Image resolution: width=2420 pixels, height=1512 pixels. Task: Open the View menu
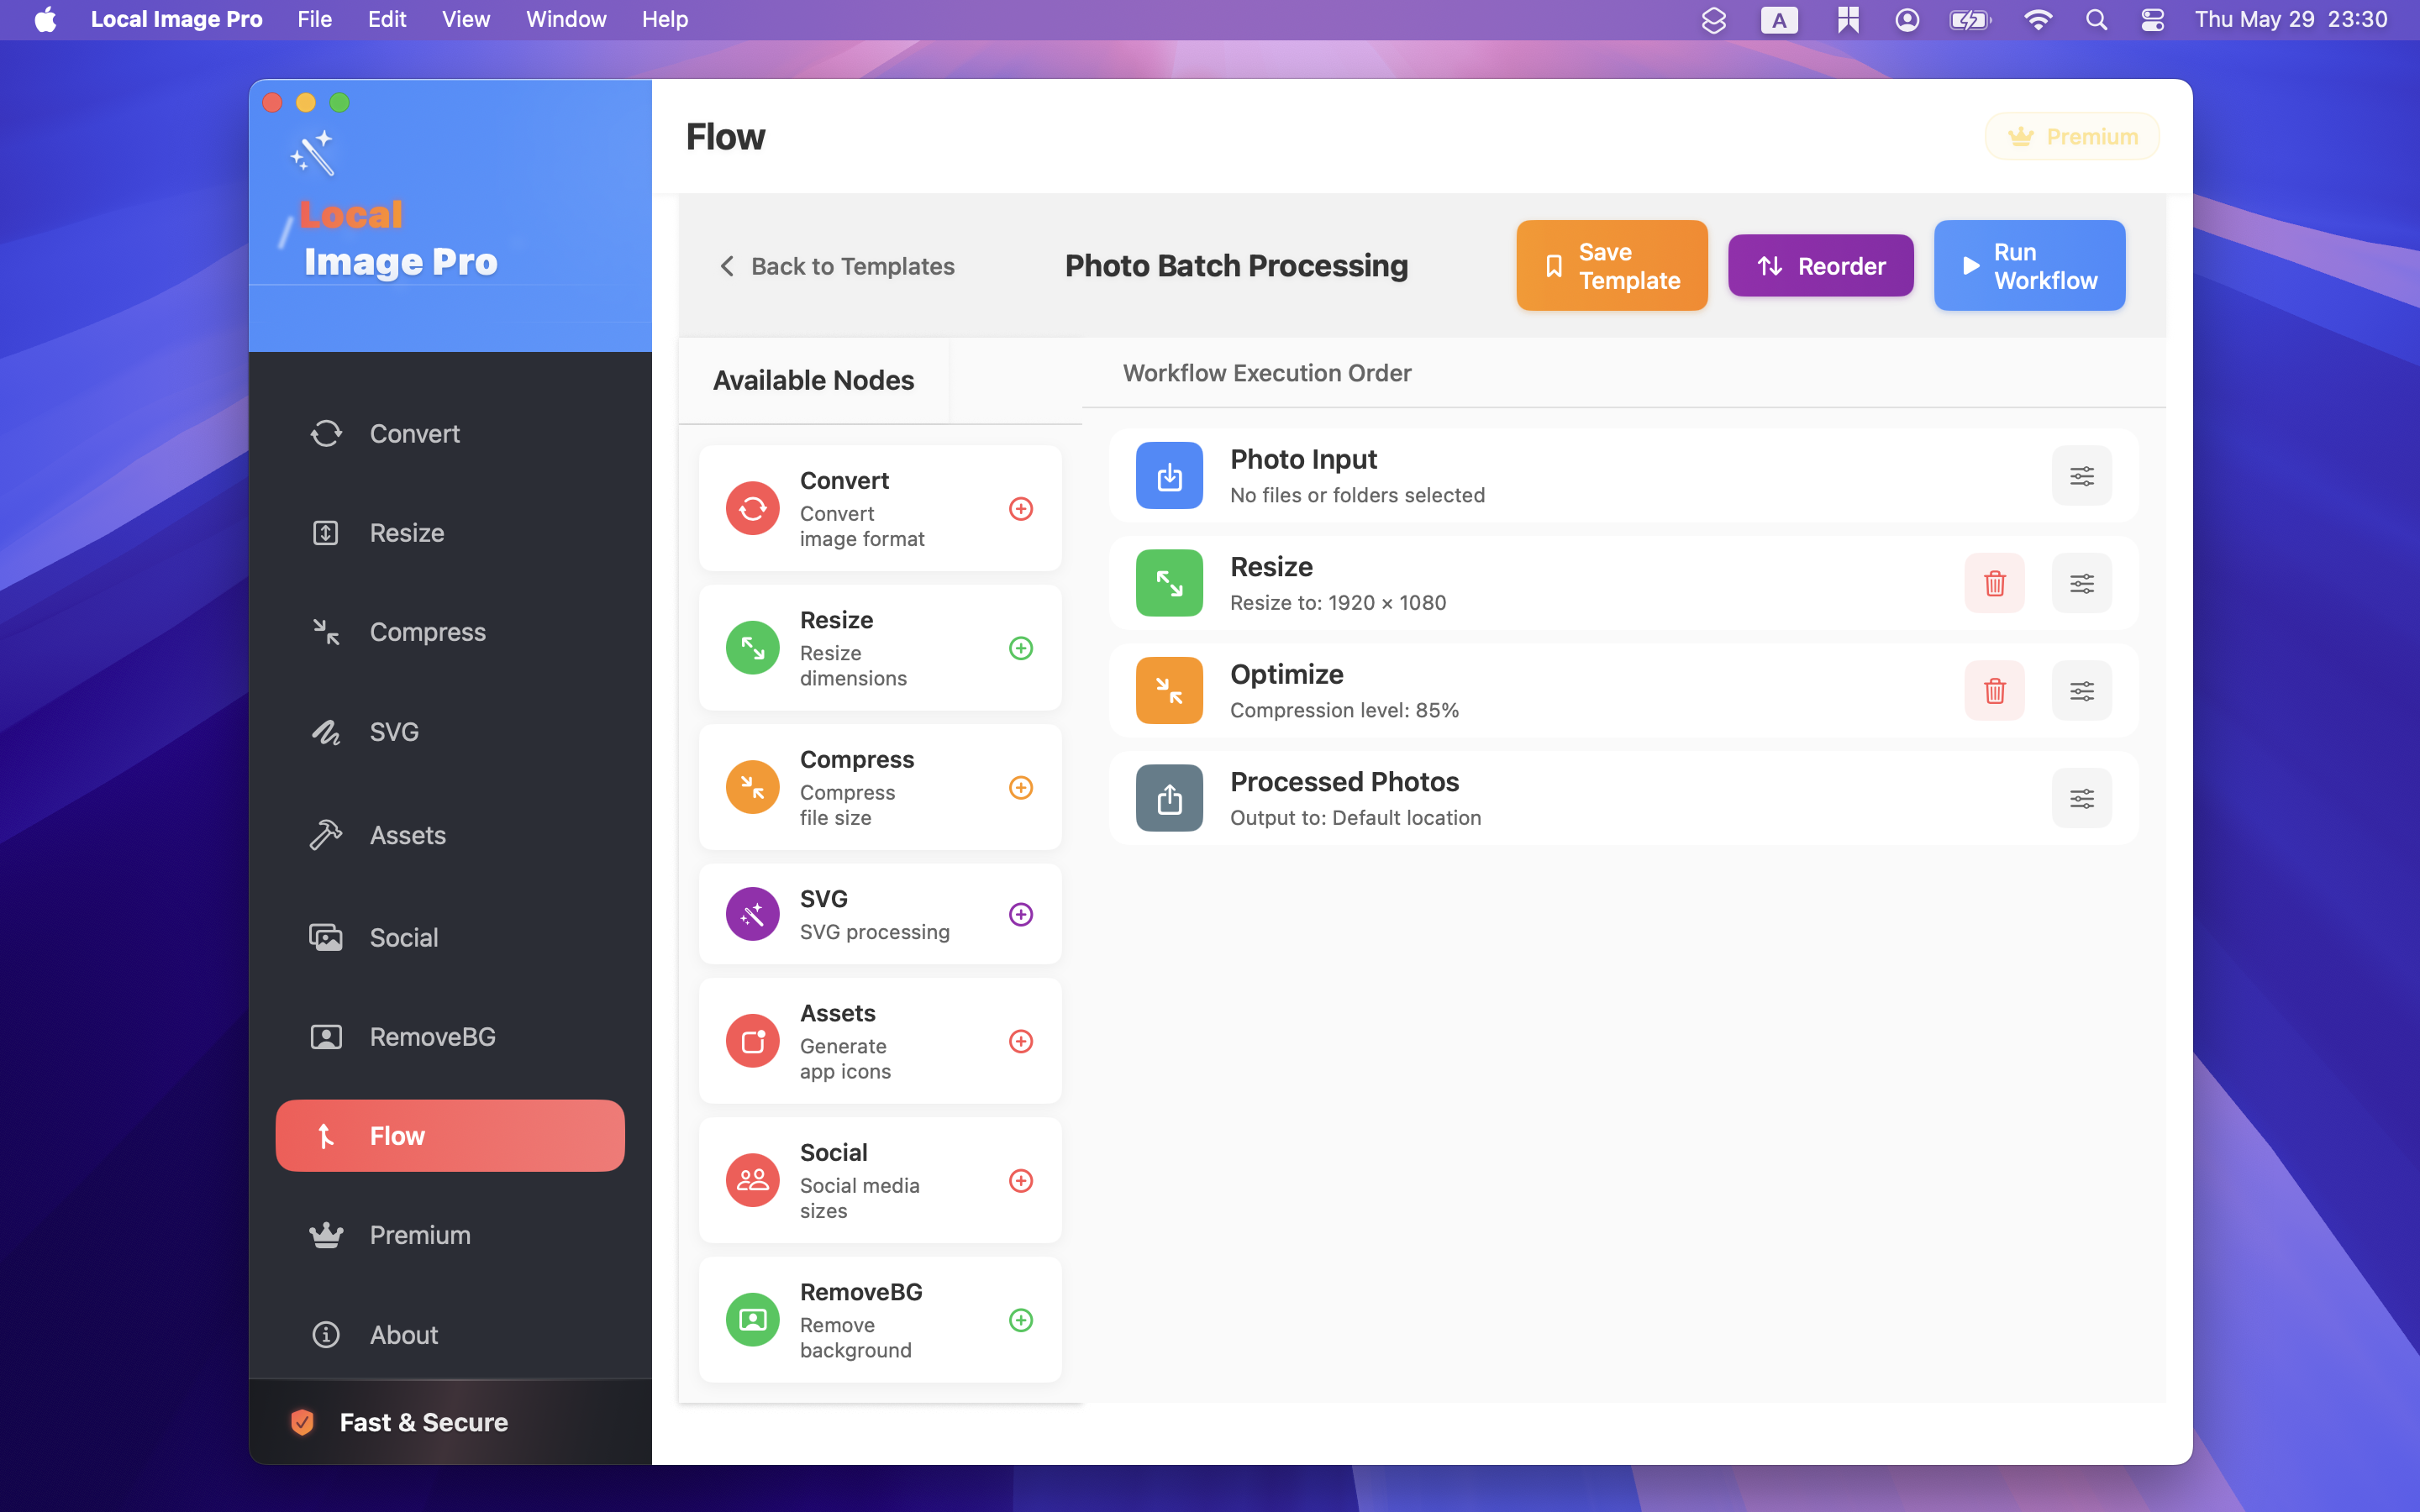(x=466, y=20)
